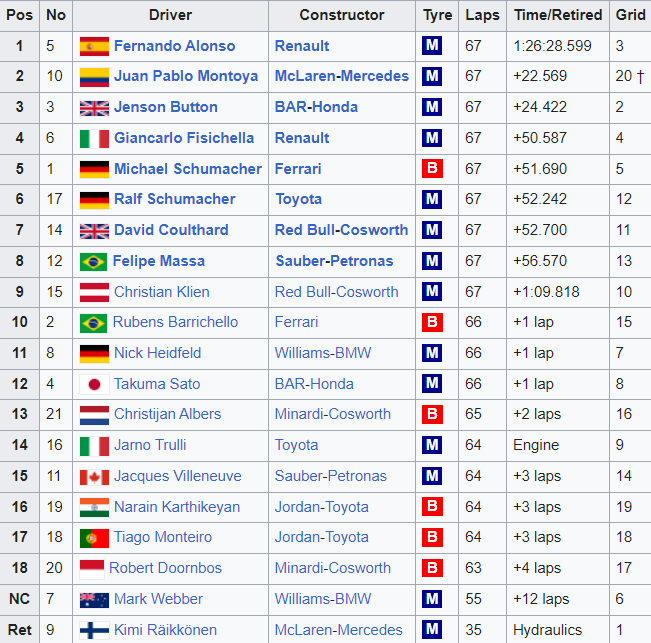This screenshot has width=651, height=643.
Task: Follow the Giancarlo Fisichella link
Action: point(184,138)
